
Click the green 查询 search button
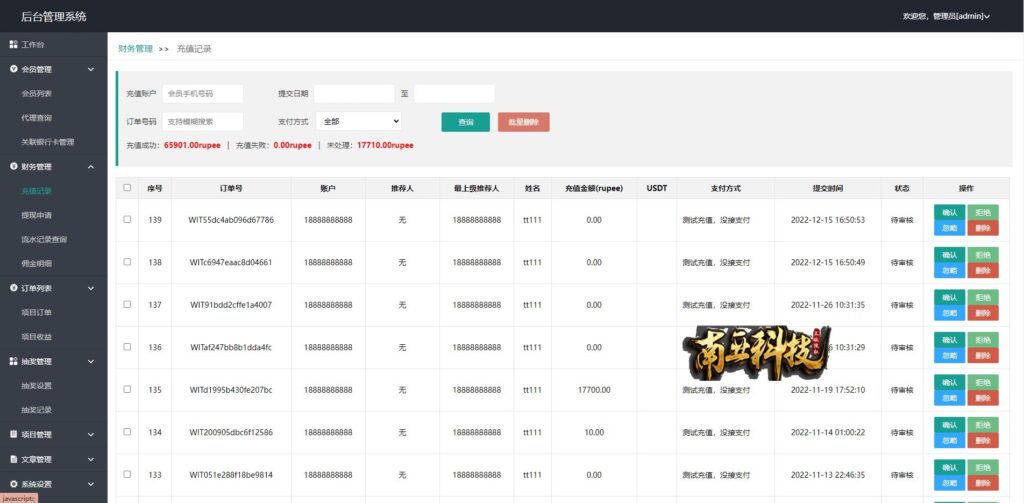coord(466,122)
